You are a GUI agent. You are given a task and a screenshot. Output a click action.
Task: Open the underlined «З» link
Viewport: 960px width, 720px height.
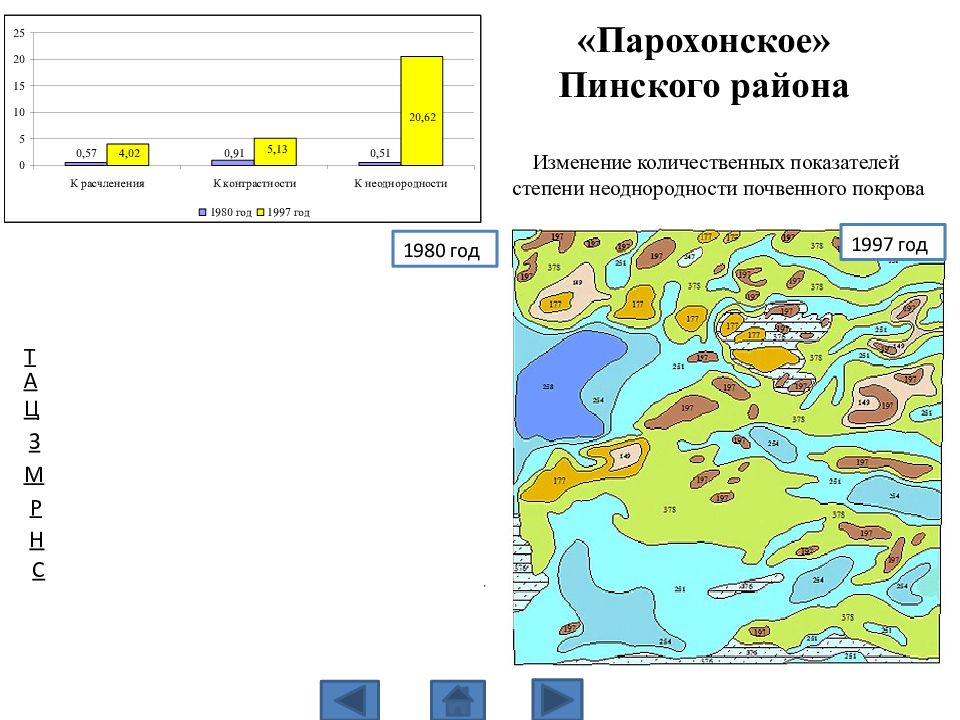pos(34,441)
